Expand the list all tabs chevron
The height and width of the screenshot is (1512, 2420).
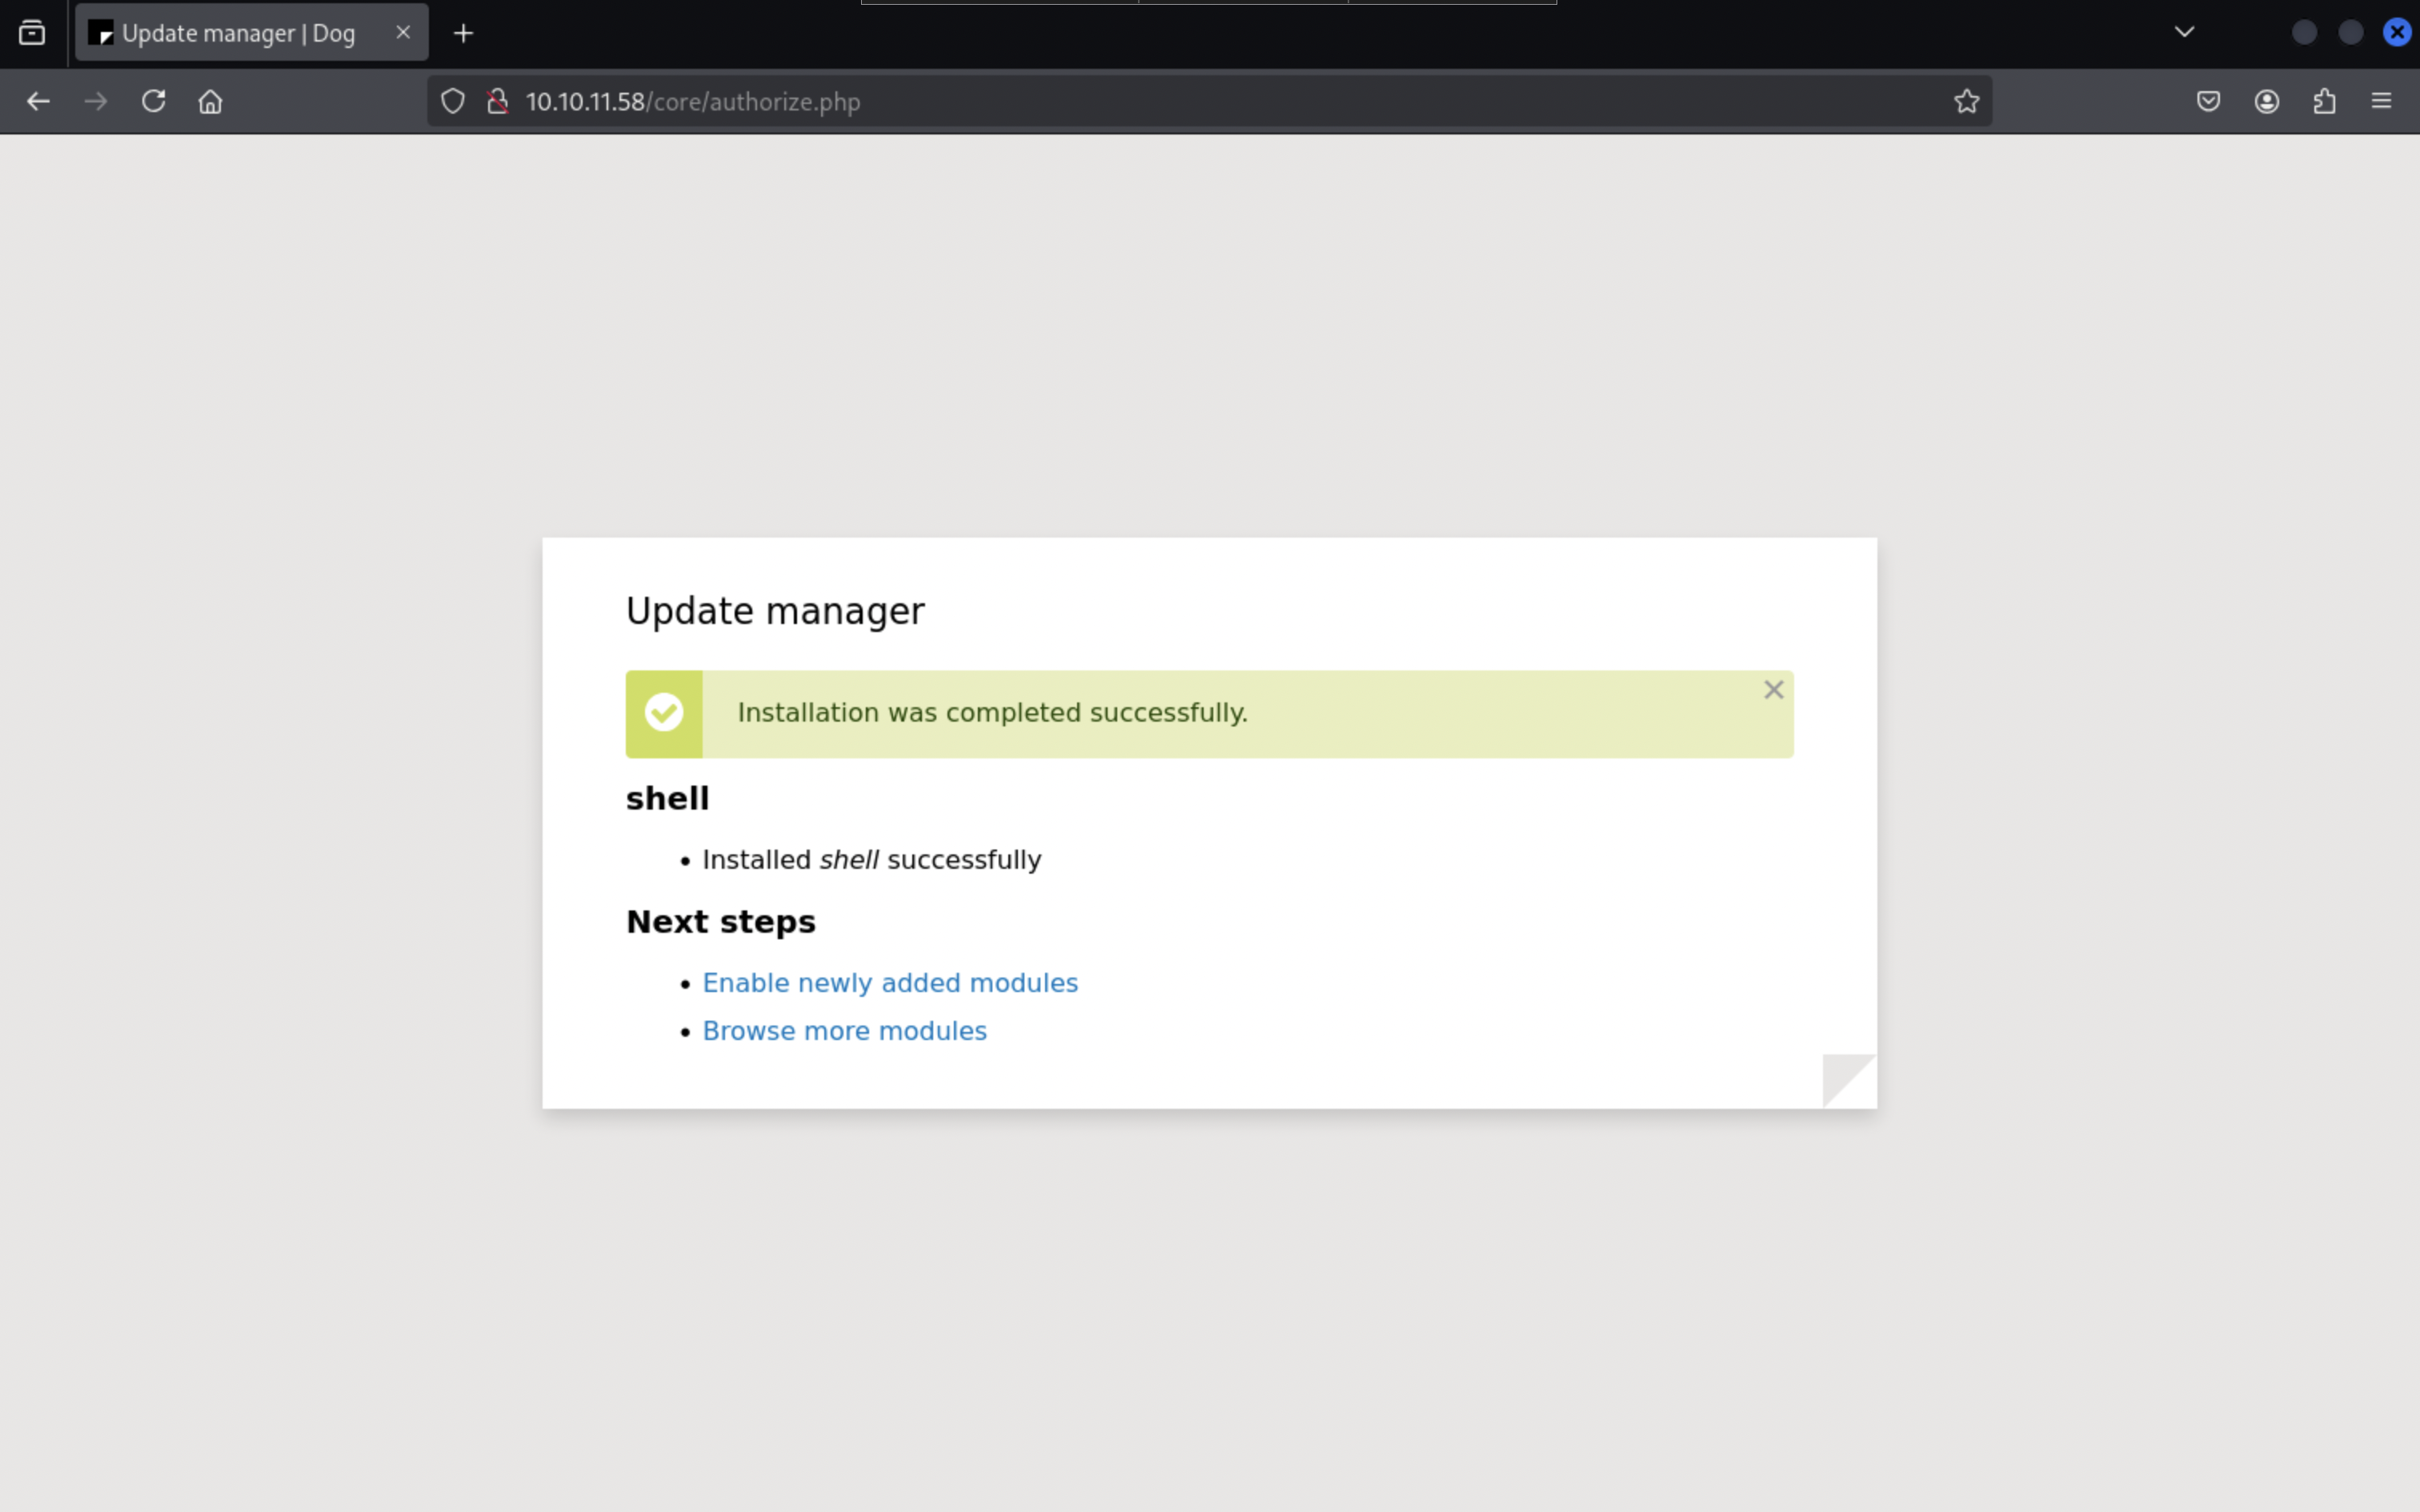[2184, 32]
